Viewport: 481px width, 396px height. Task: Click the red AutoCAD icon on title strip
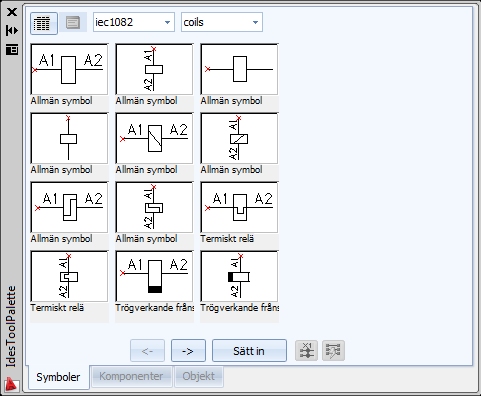click(12, 384)
